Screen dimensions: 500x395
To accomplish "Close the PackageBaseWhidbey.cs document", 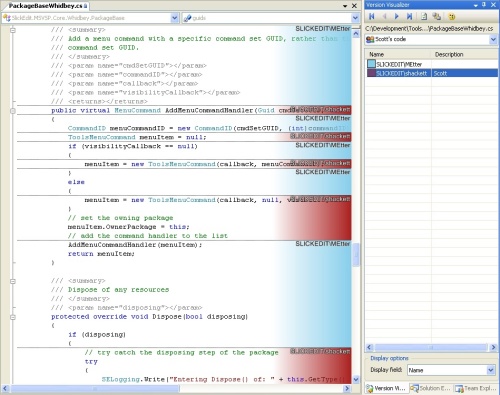I will 354,6.
